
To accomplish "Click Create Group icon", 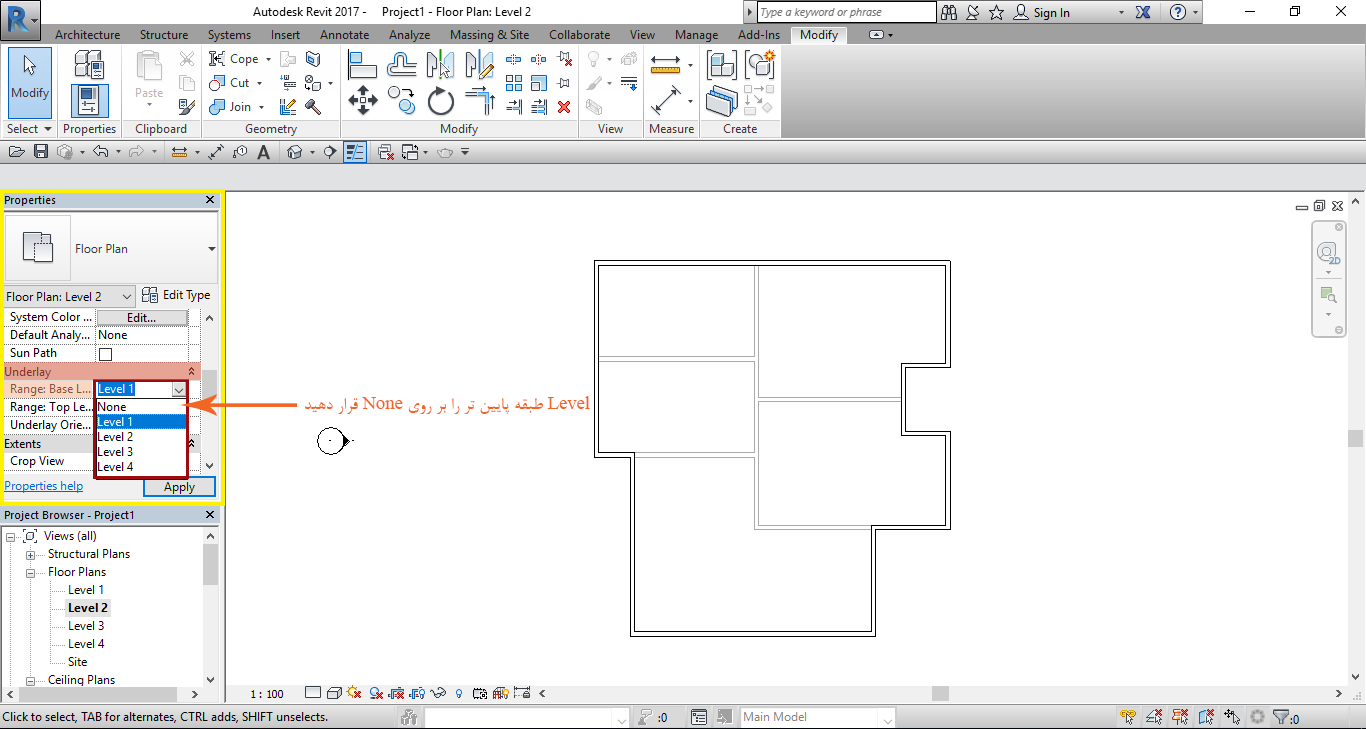I will point(760,65).
